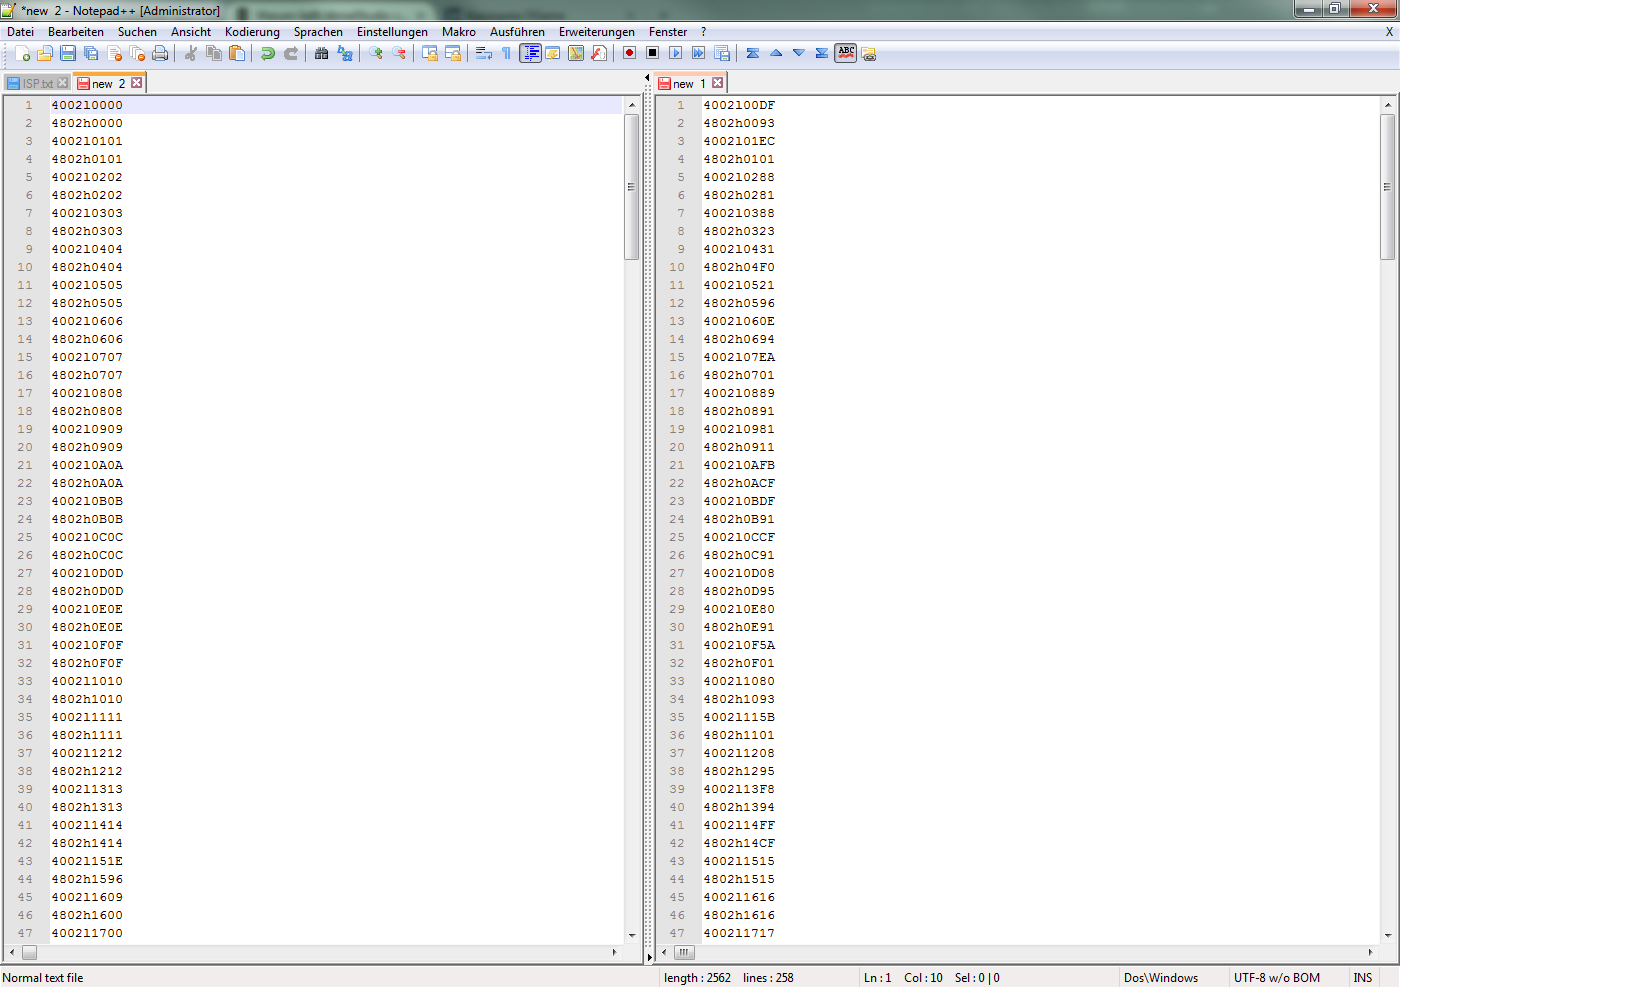Click the Save All toolbar icon
Viewport: 1652px width, 988px height.
[91, 53]
